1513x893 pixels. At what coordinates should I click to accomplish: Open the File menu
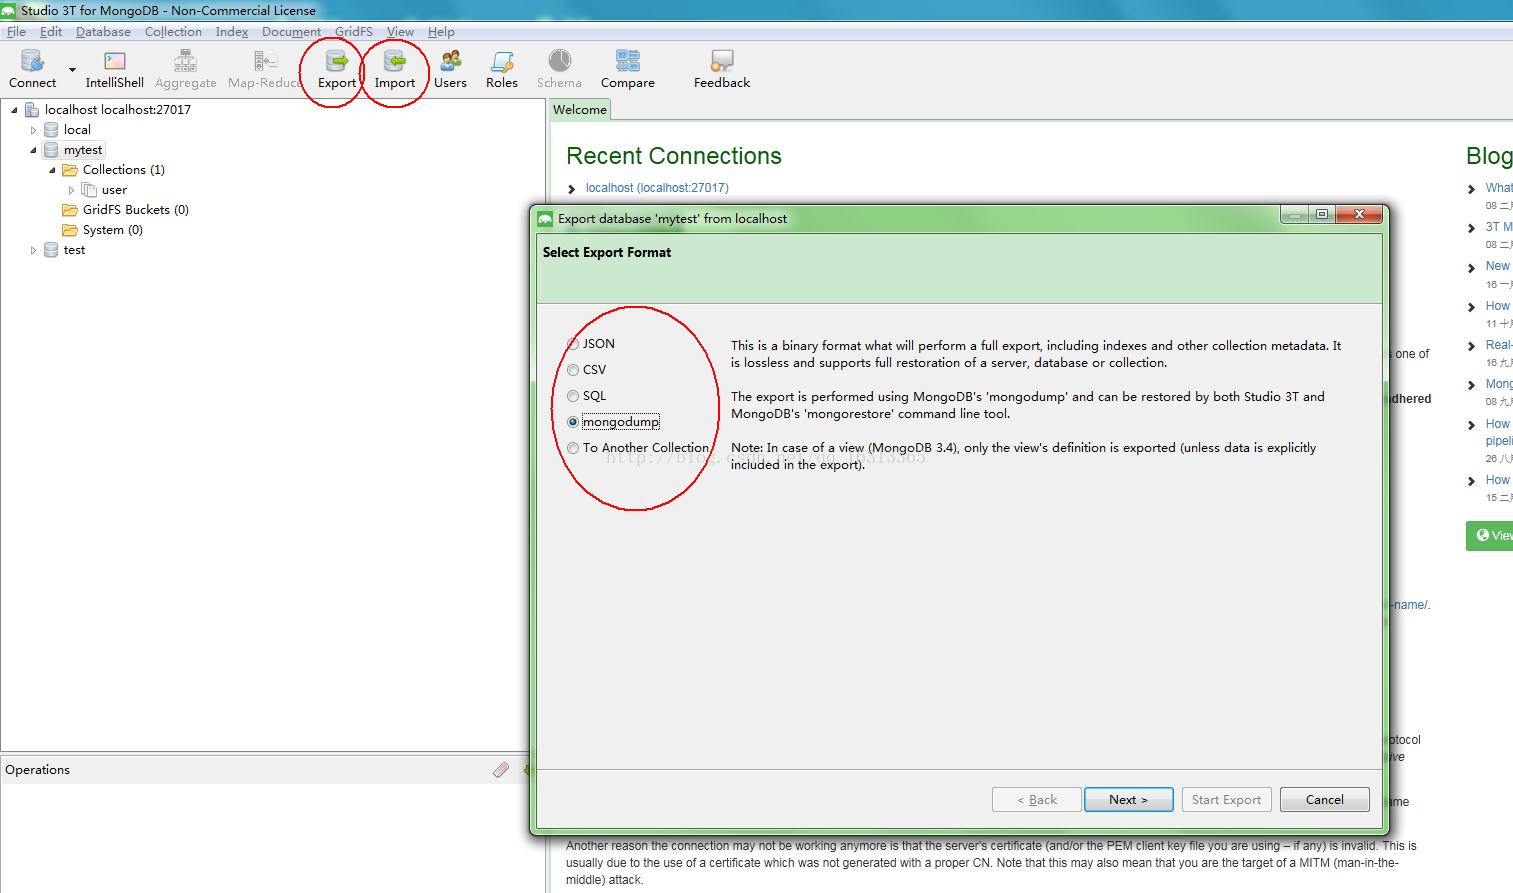(16, 31)
